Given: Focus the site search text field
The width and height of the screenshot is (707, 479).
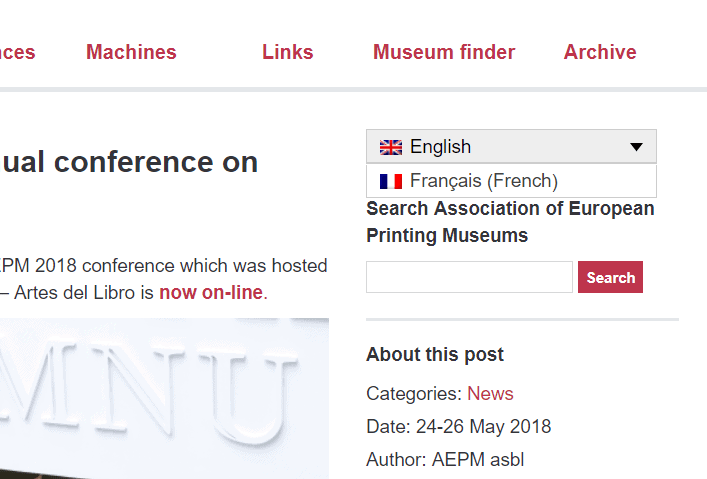Looking at the screenshot, I should [469, 277].
